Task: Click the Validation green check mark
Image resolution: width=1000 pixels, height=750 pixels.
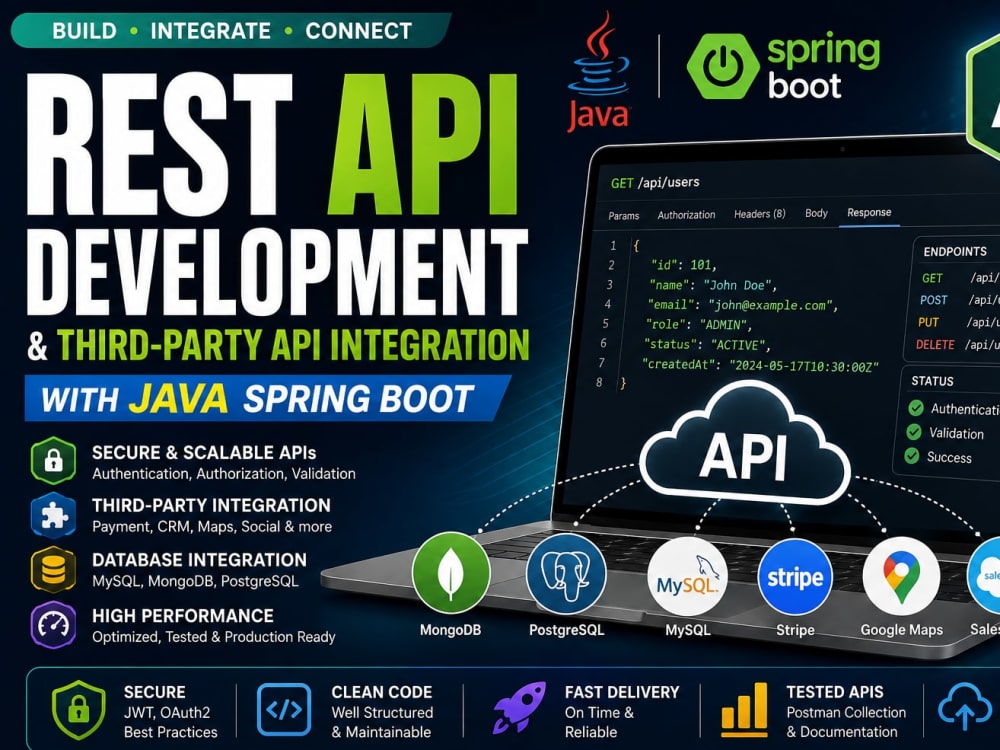Action: click(914, 432)
